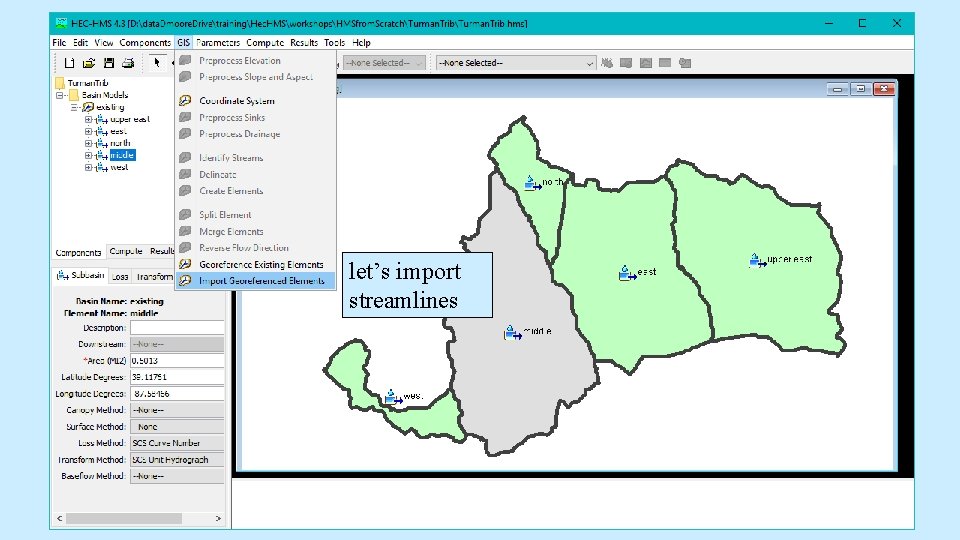Maximize the basin map inner window
Screen dimensions: 960x540
[860, 89]
